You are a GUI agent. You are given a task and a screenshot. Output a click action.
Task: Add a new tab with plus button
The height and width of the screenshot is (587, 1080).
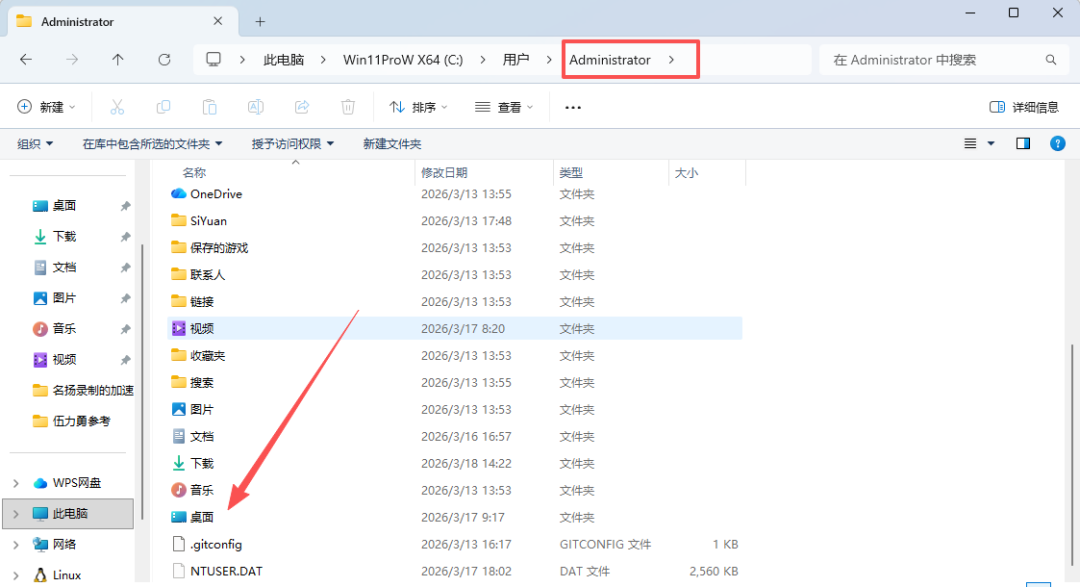click(260, 21)
